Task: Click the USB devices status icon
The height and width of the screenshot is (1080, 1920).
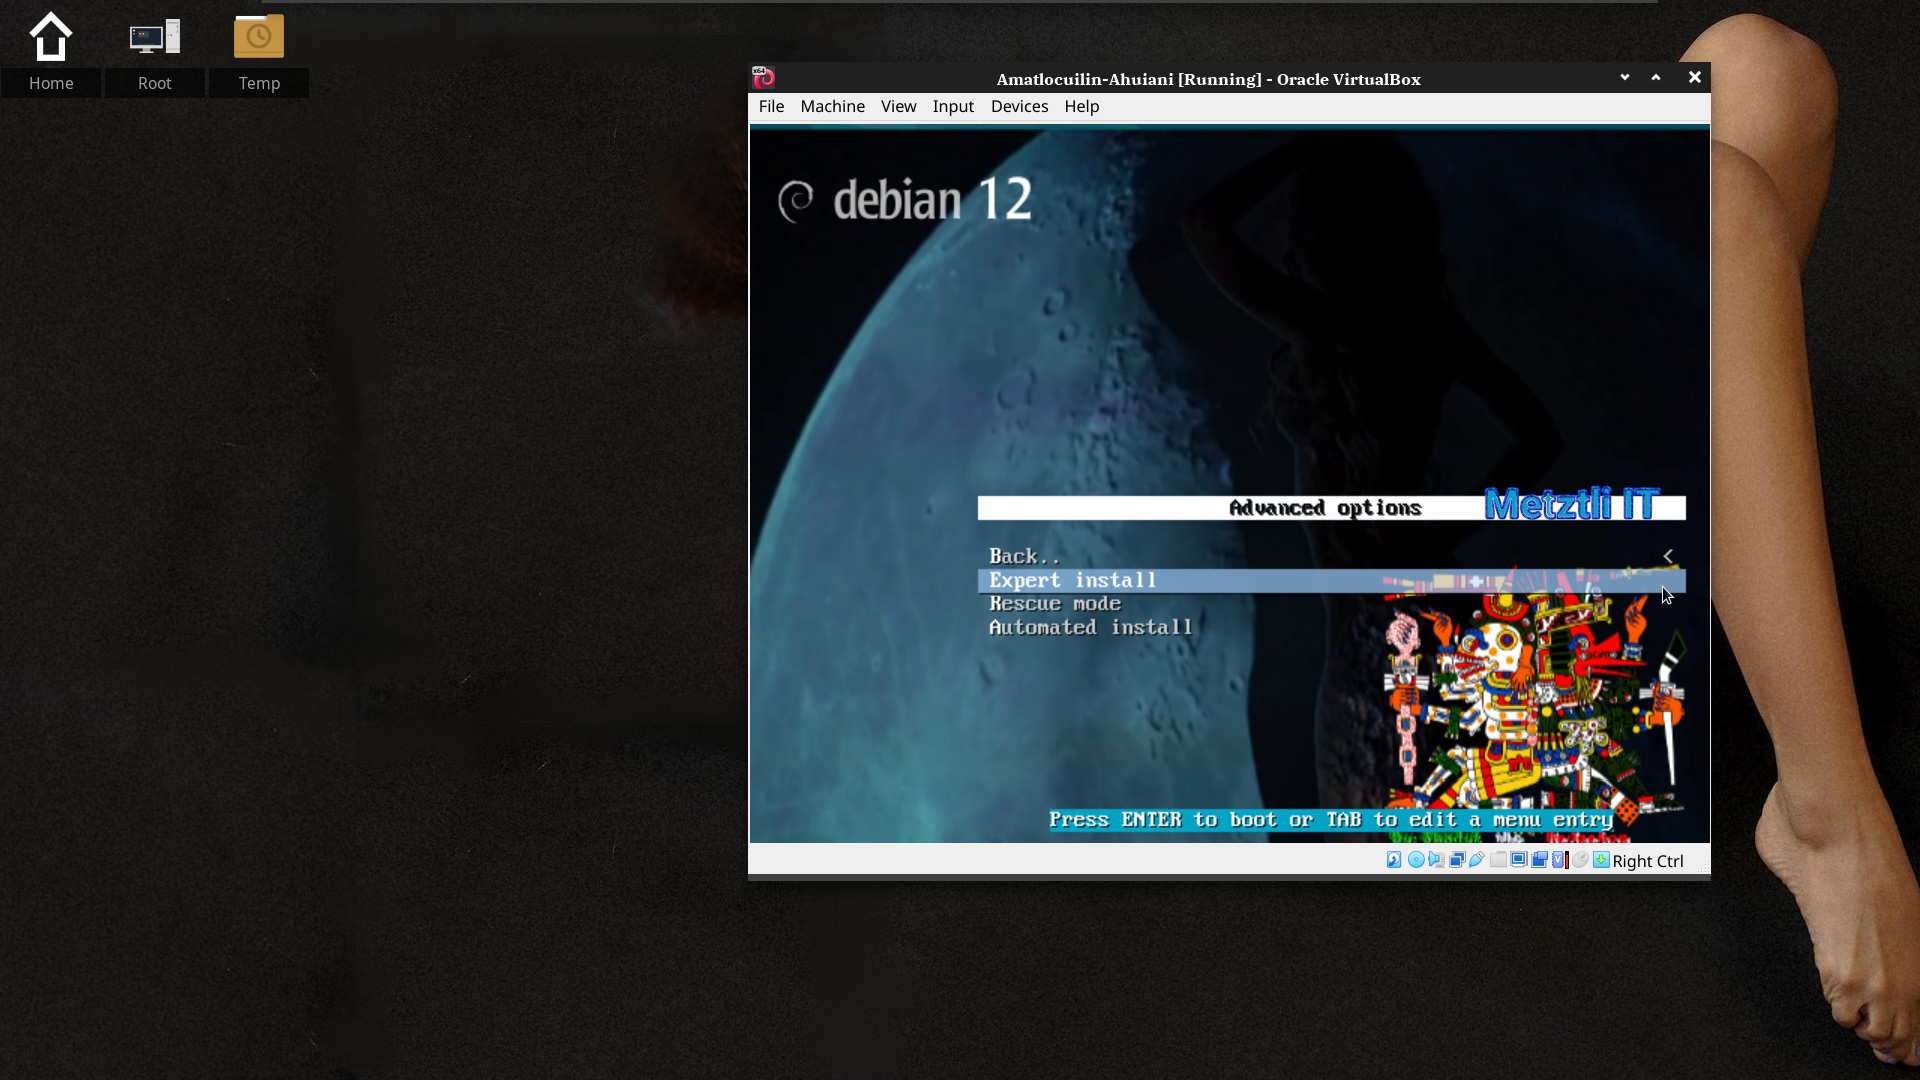Action: pos(1477,860)
